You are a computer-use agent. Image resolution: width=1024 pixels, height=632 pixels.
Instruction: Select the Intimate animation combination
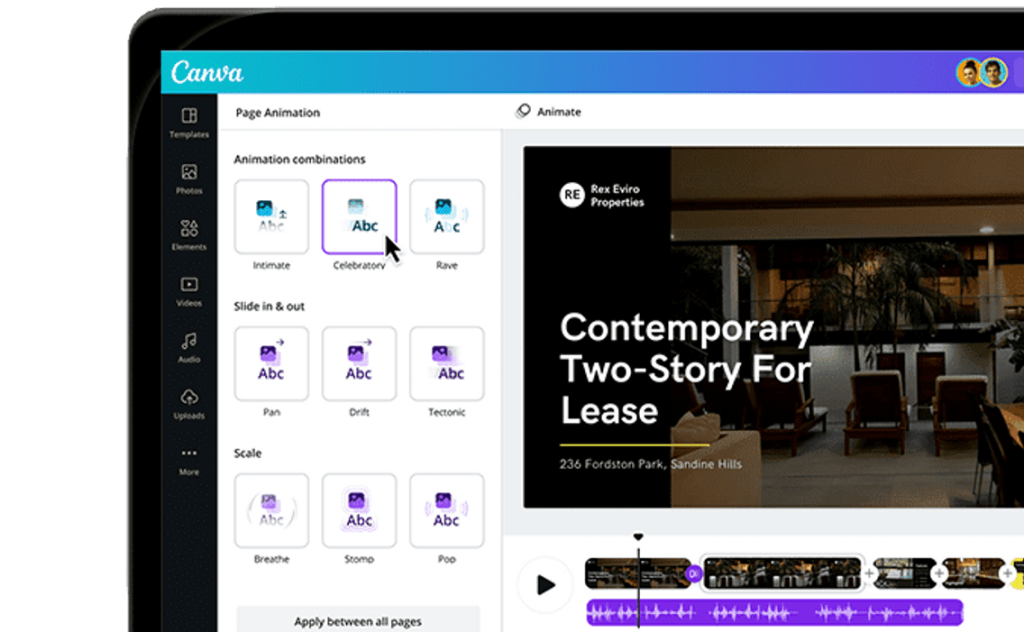[x=271, y=217]
